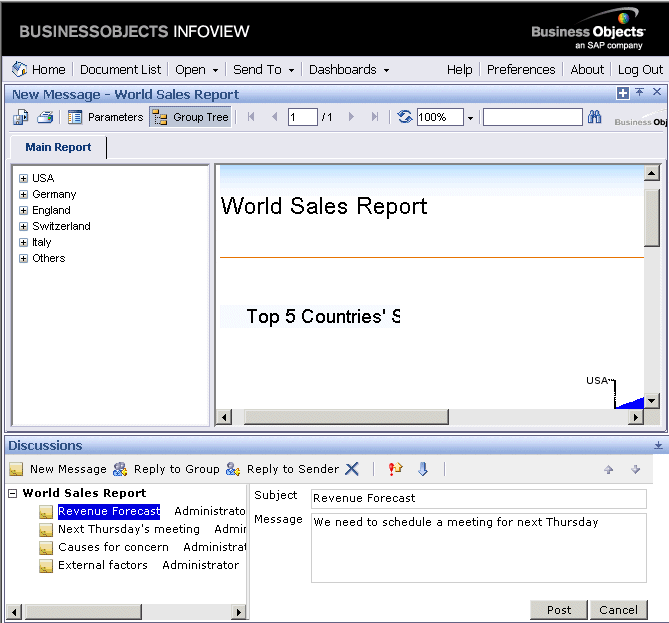The image size is (669, 623).
Task: Expand the Italy group node
Action: click(23, 242)
